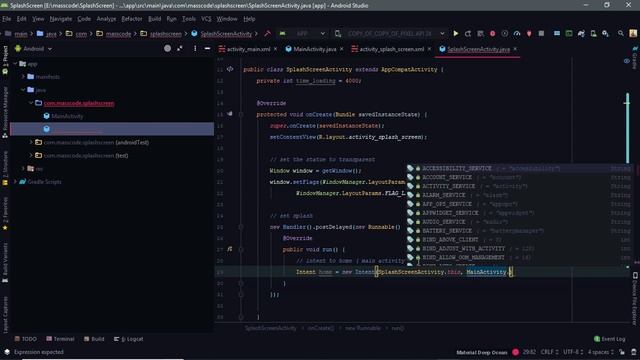Open the TODO tool window

tap(25, 339)
